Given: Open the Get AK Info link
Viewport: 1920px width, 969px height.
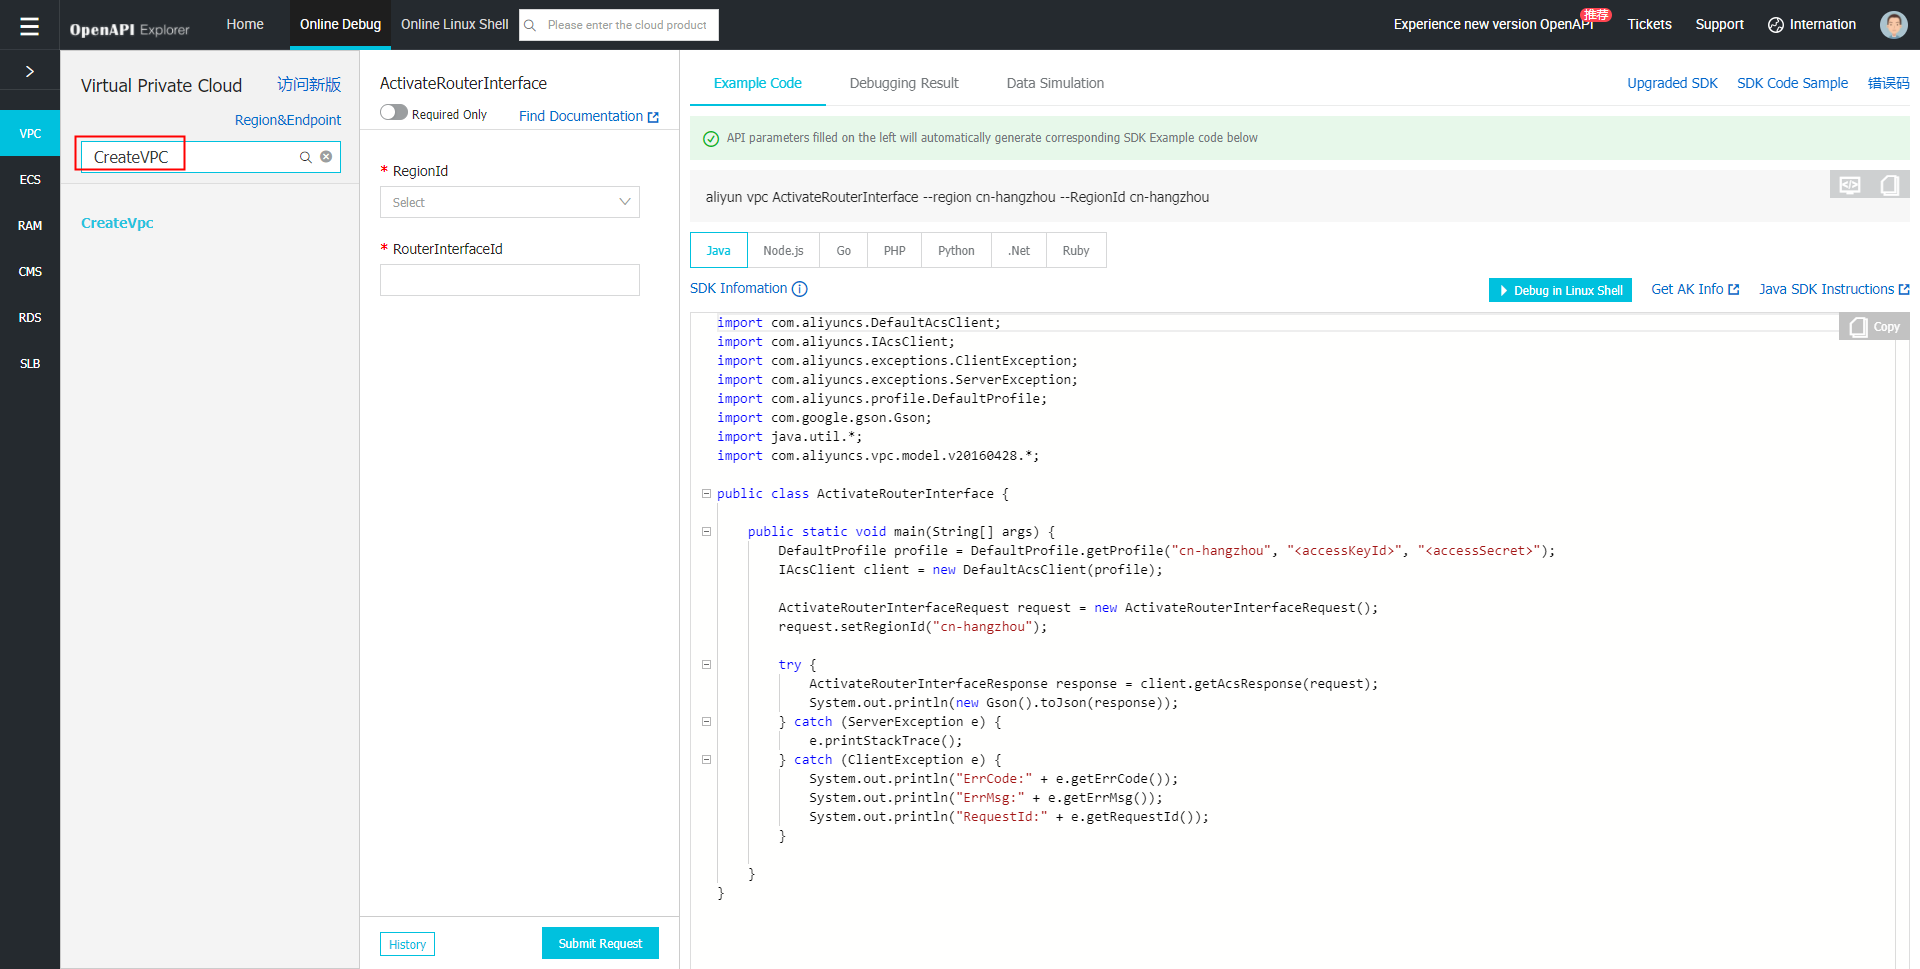Looking at the screenshot, I should point(1695,289).
